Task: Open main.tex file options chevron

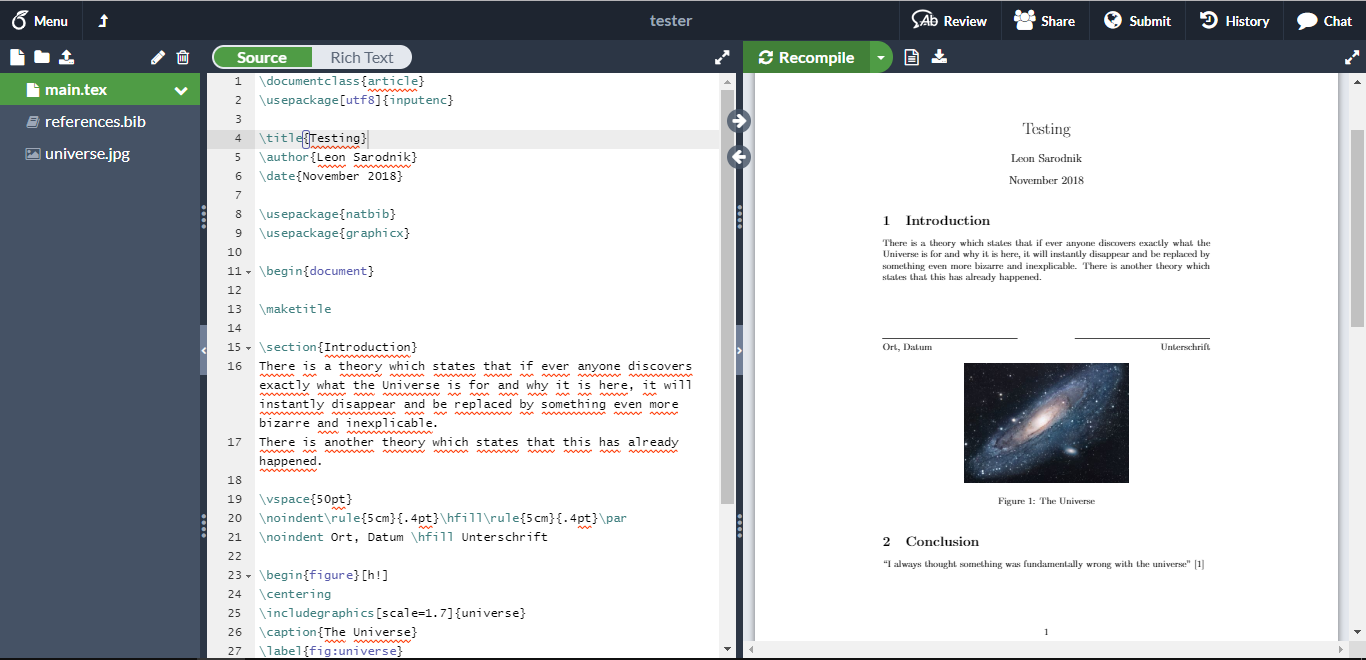Action: click(181, 91)
